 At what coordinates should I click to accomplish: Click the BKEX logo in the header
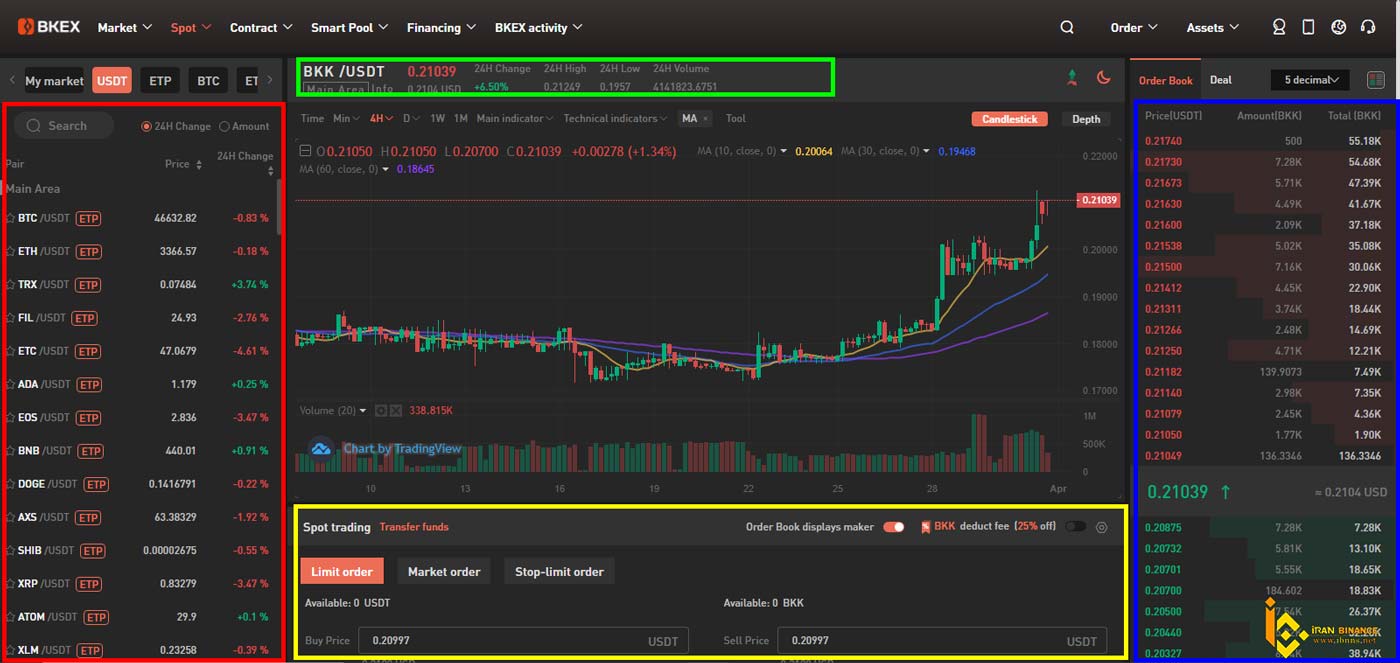[x=48, y=27]
